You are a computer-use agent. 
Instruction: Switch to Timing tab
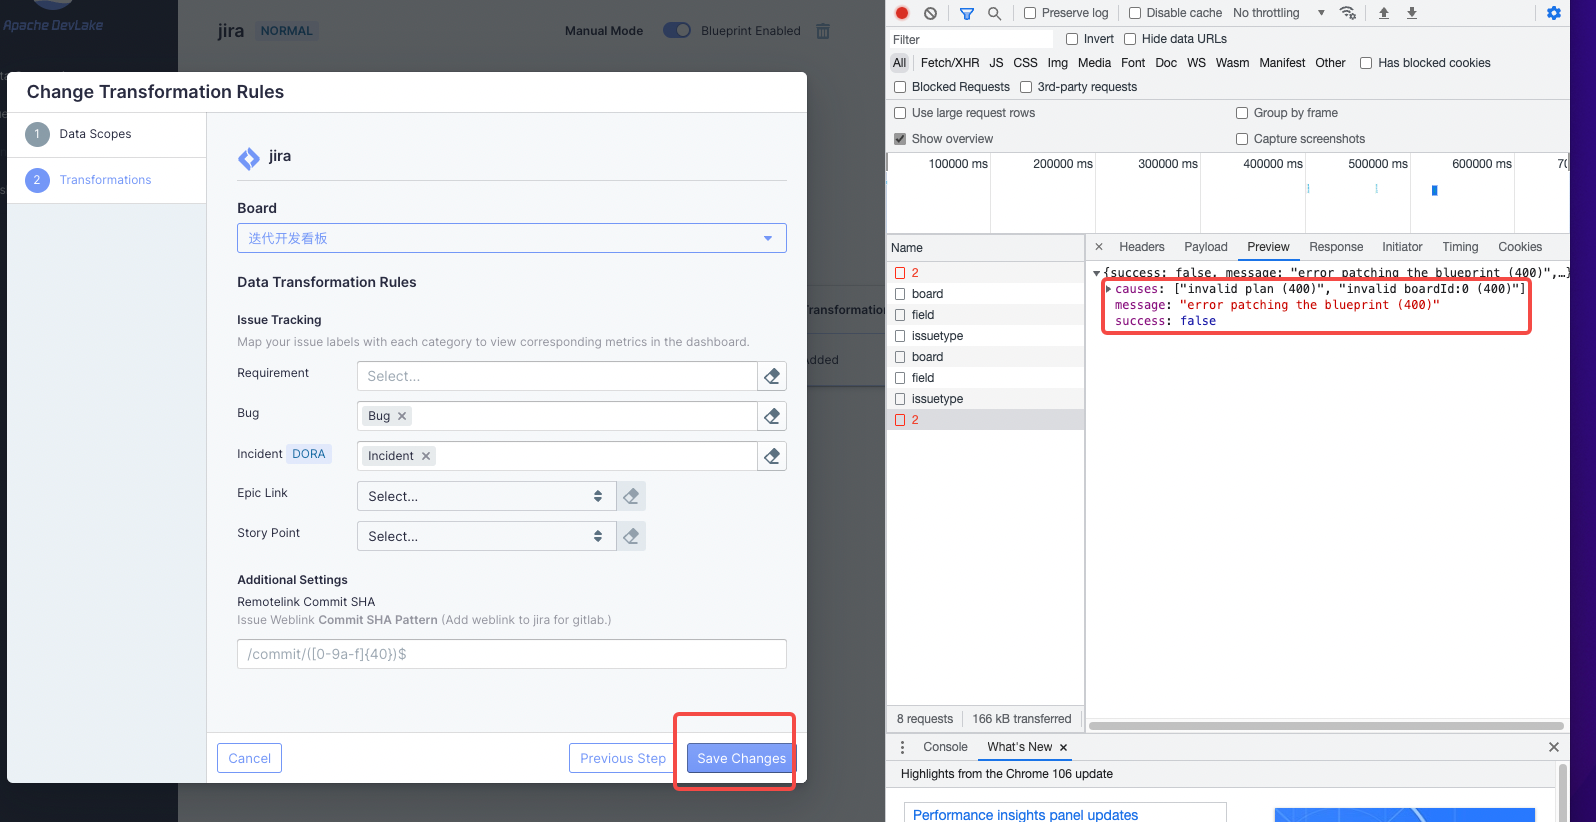(x=1460, y=247)
